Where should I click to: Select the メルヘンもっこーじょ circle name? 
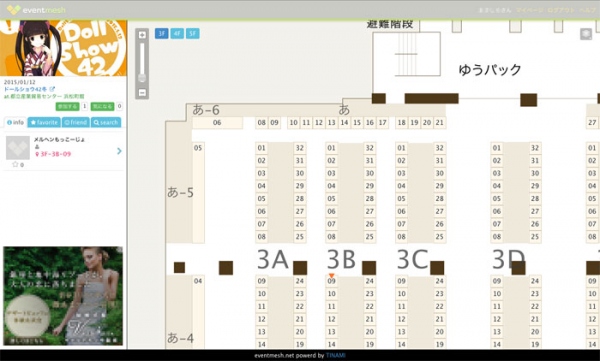pyautogui.click(x=59, y=139)
